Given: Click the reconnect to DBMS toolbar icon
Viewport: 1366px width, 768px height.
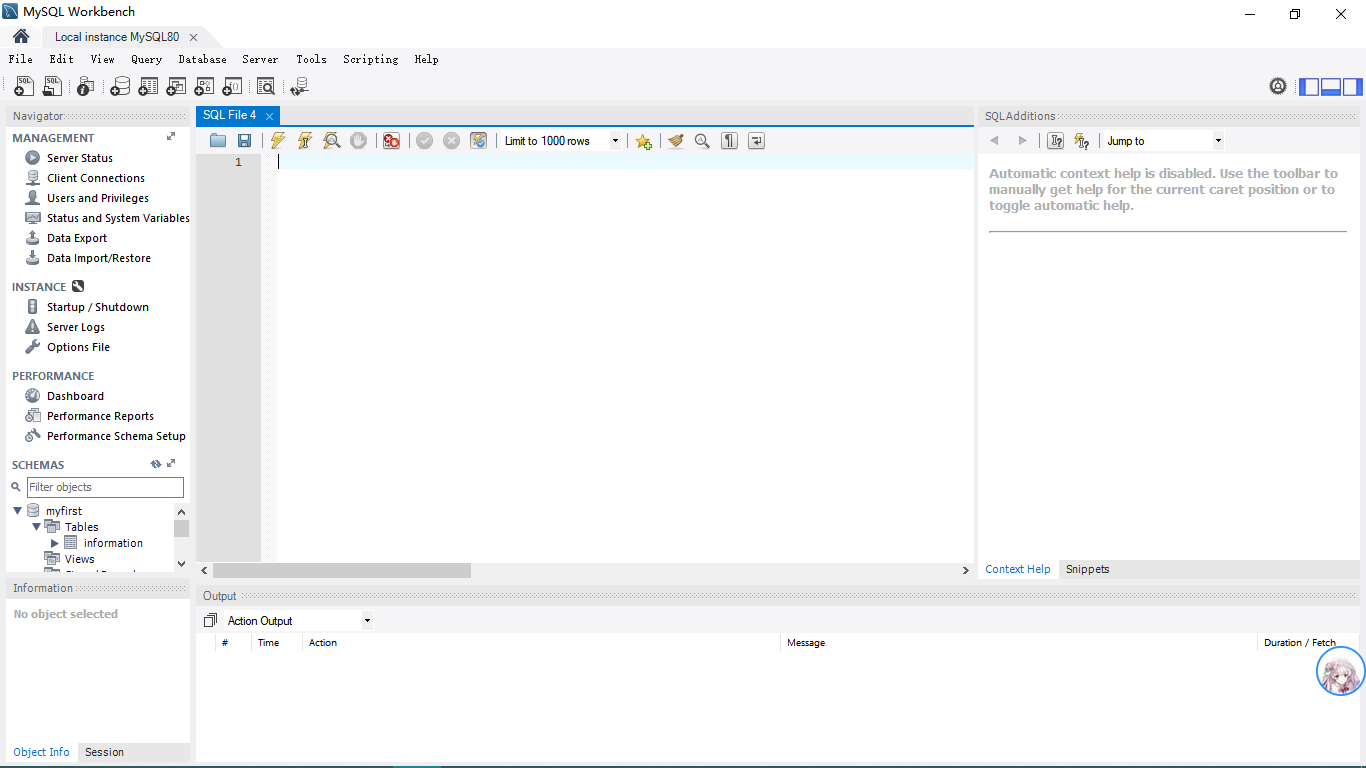Looking at the screenshot, I should [299, 87].
